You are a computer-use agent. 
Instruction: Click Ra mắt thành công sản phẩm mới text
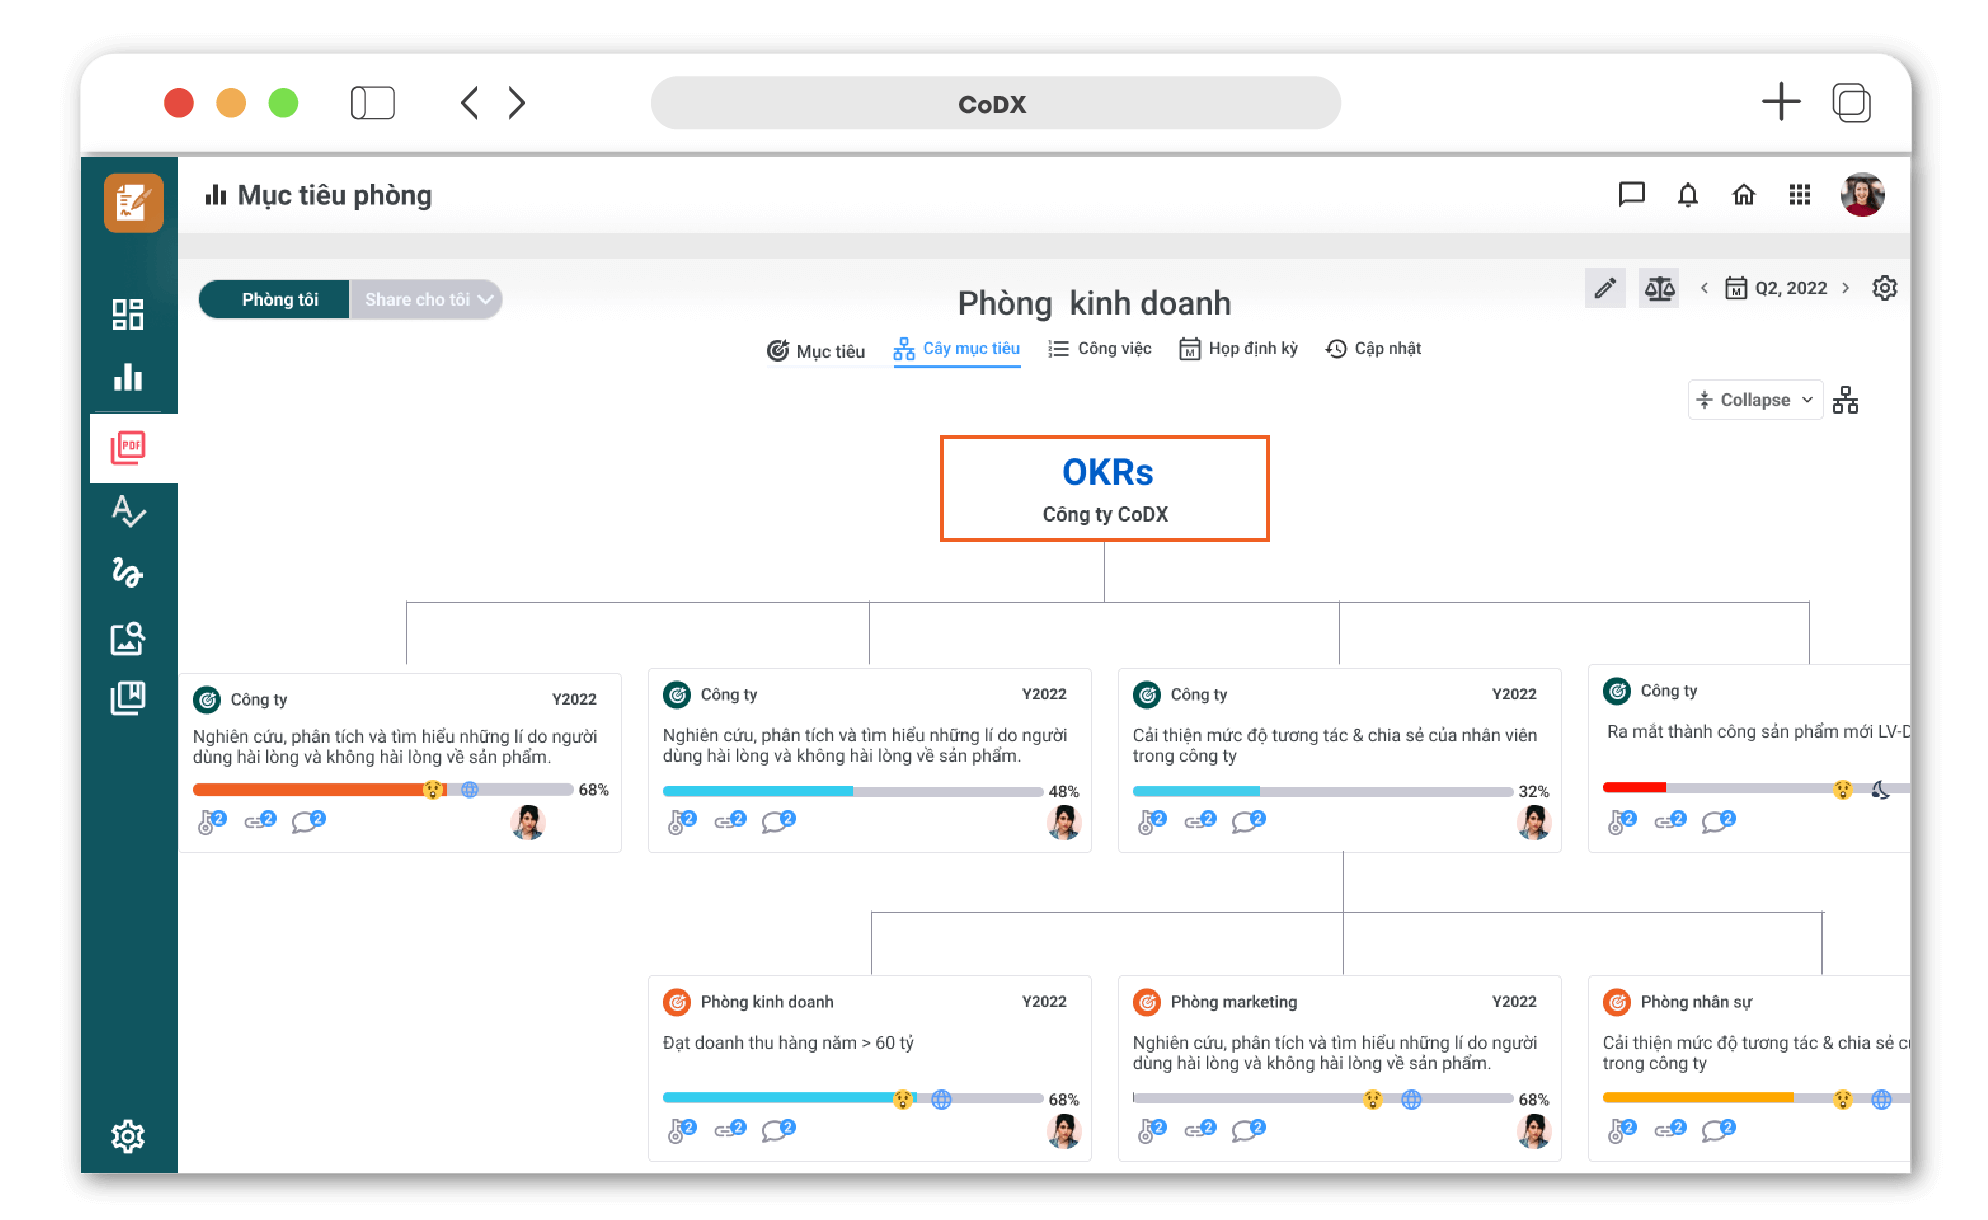(1758, 732)
